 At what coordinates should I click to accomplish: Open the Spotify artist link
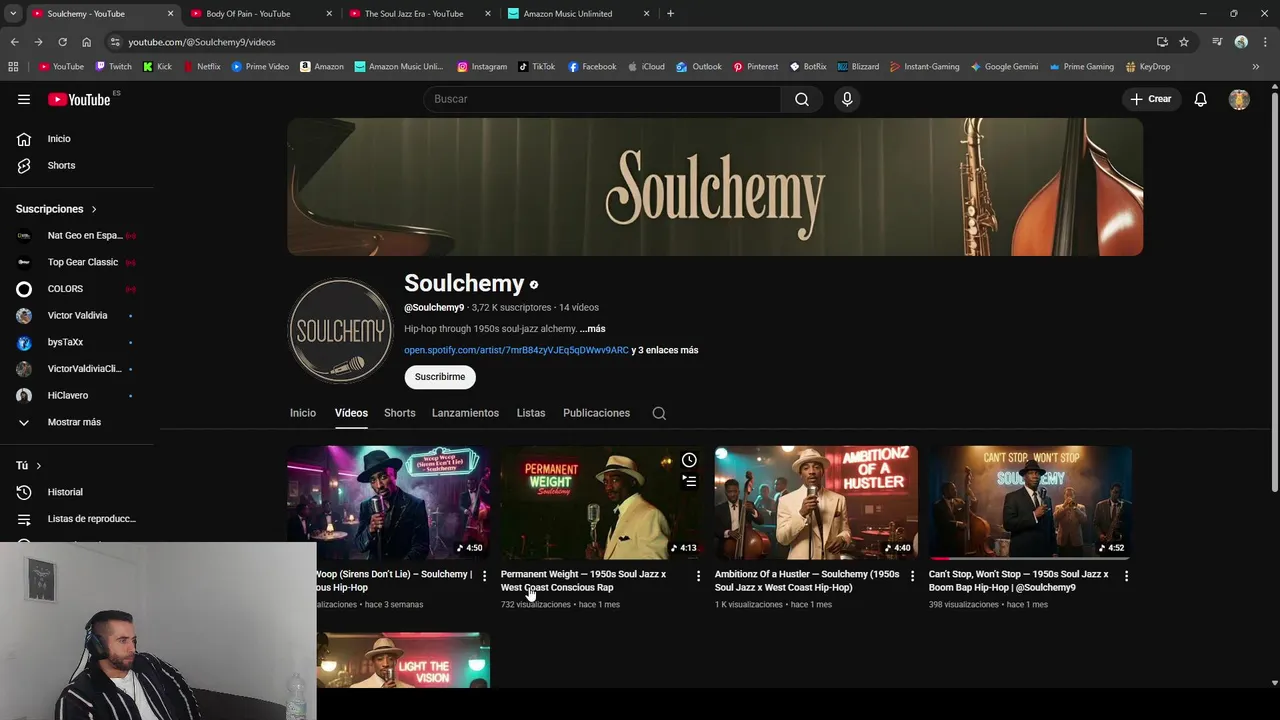pyautogui.click(x=516, y=350)
